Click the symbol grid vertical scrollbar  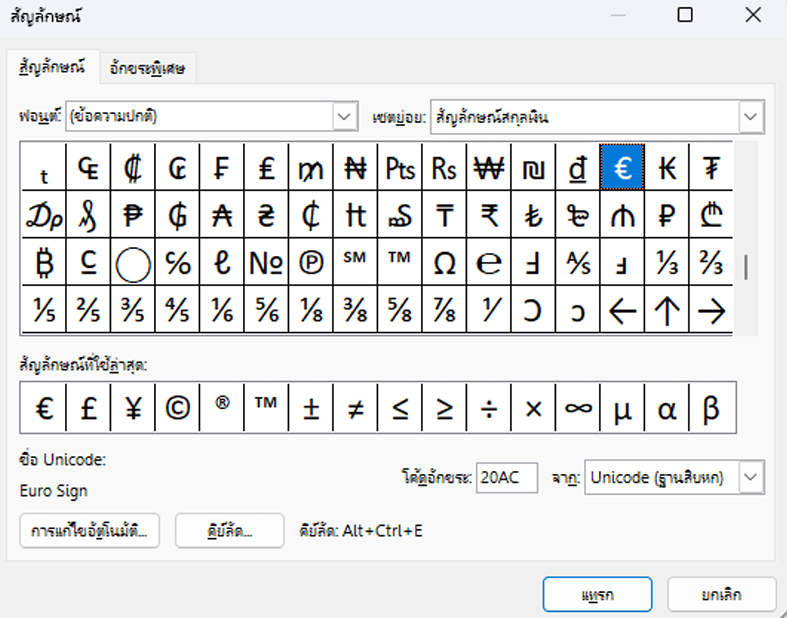tap(746, 268)
